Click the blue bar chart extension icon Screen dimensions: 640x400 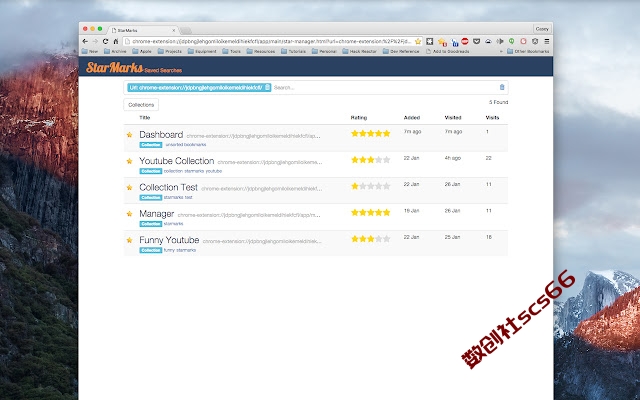point(454,42)
